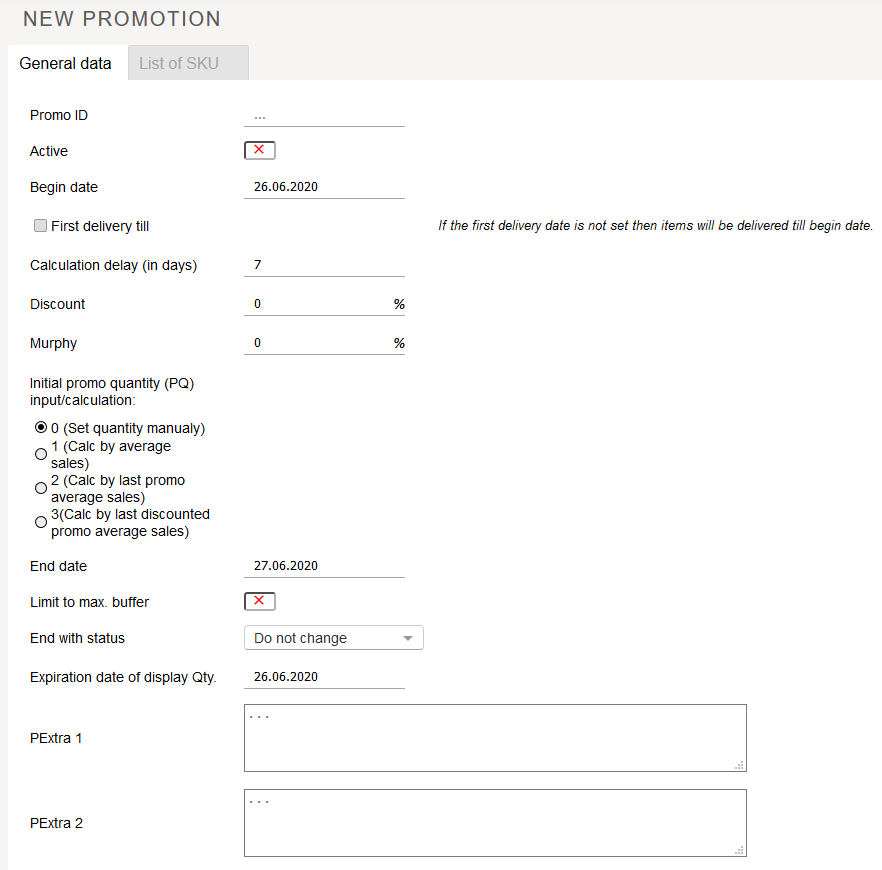Click the PExtra 1 resize handle
The image size is (882, 870).
point(740,765)
